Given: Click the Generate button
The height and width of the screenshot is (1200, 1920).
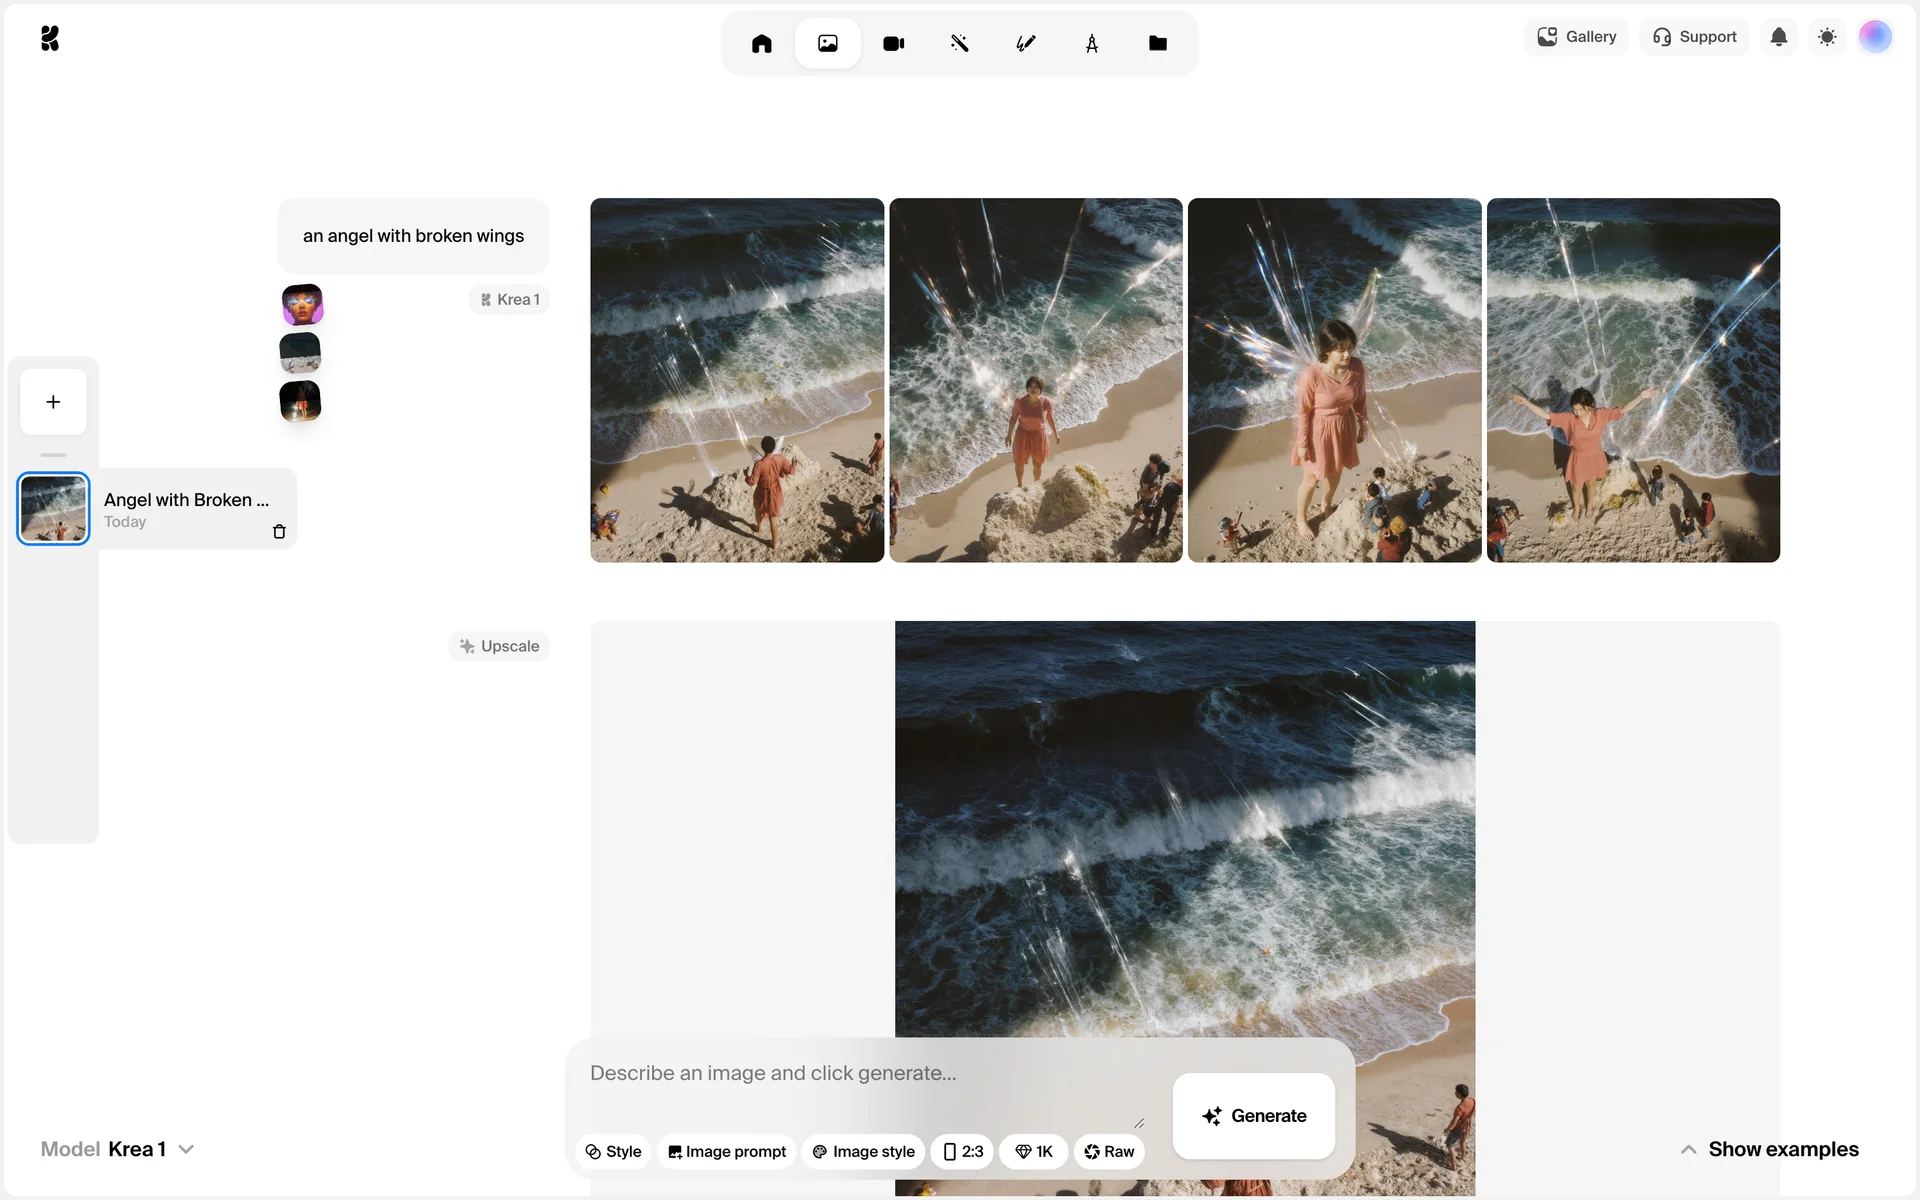Looking at the screenshot, I should click(1253, 1115).
